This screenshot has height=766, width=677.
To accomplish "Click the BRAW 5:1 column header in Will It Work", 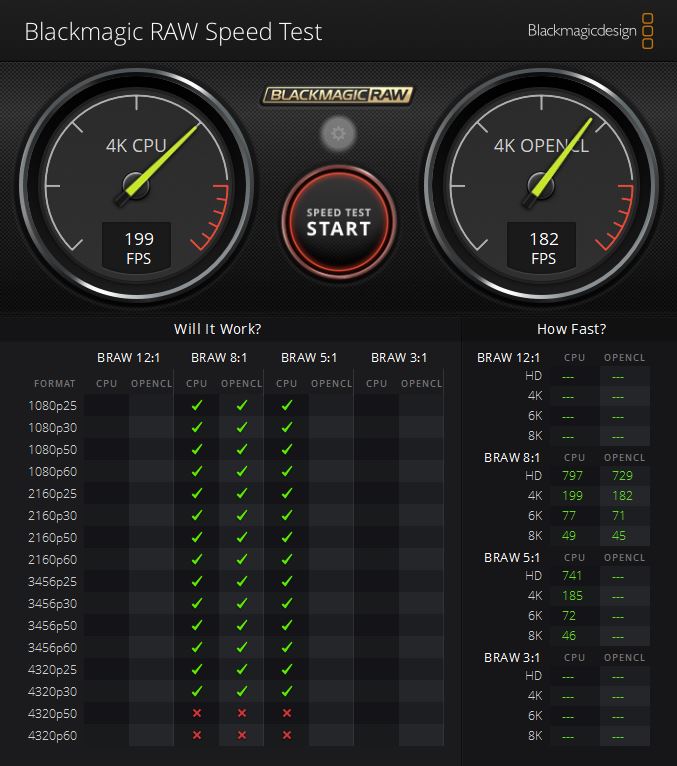I will click(x=309, y=358).
